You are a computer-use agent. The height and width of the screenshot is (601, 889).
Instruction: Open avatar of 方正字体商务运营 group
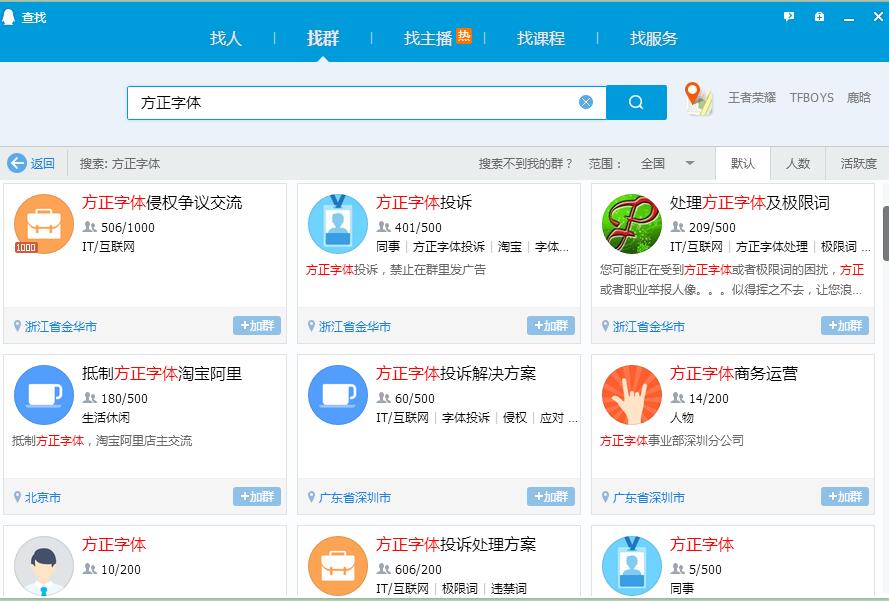coord(632,395)
